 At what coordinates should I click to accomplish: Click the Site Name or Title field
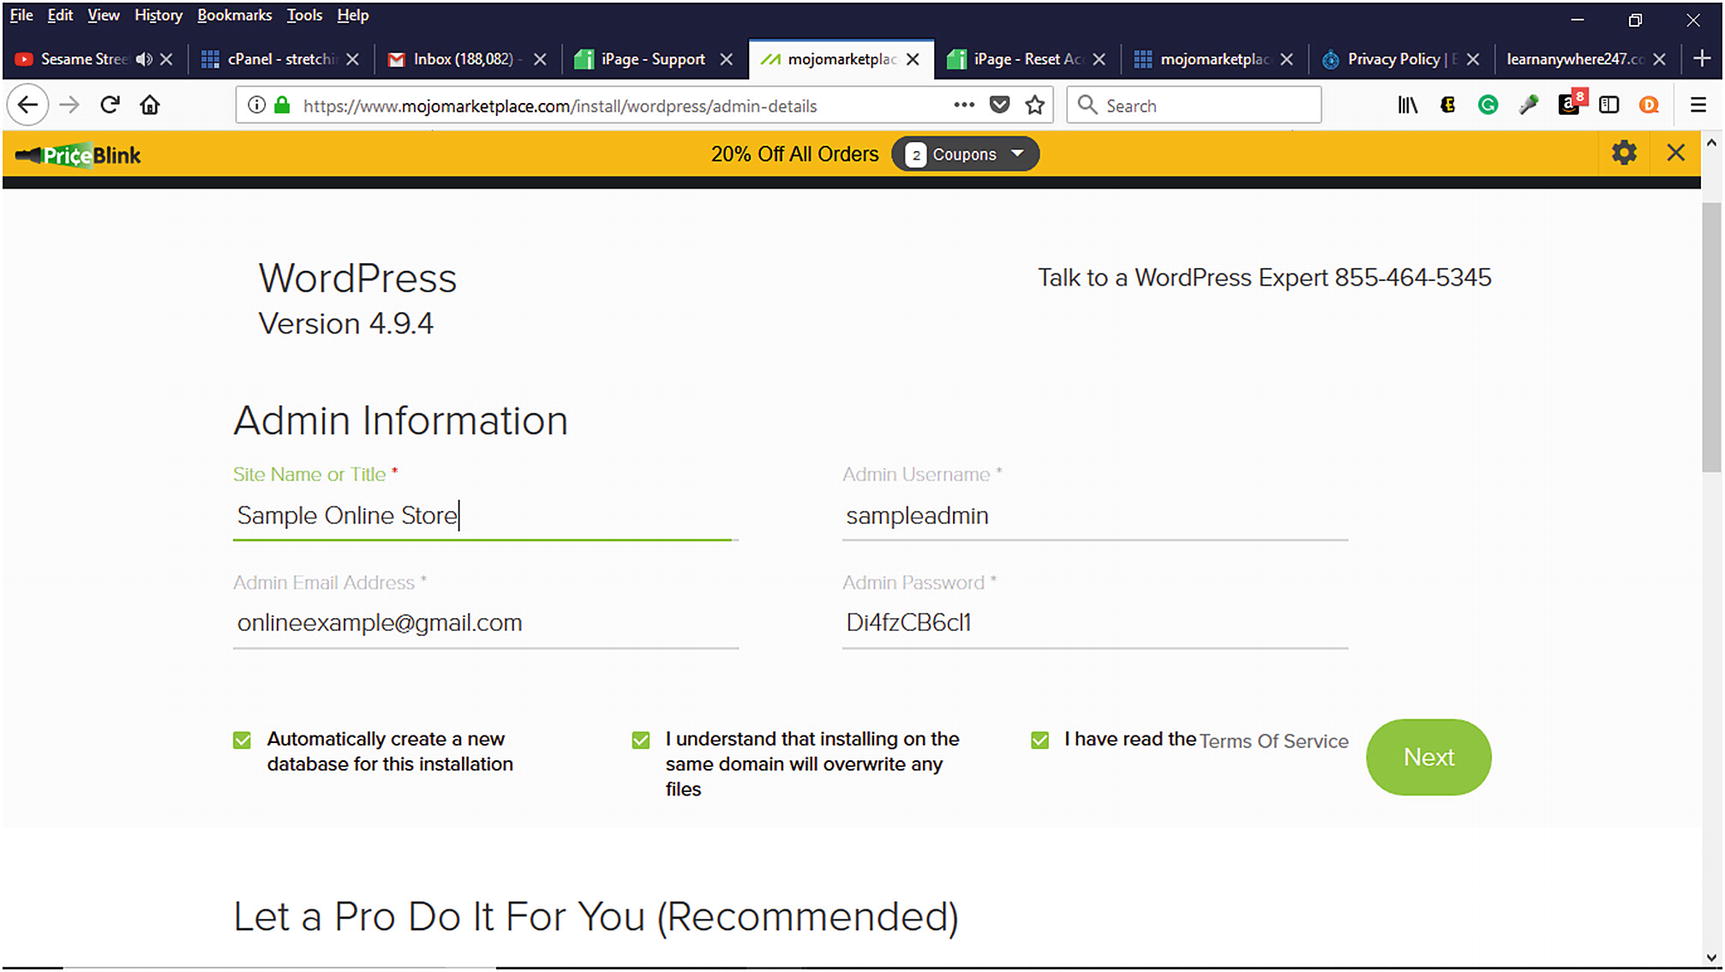[485, 516]
